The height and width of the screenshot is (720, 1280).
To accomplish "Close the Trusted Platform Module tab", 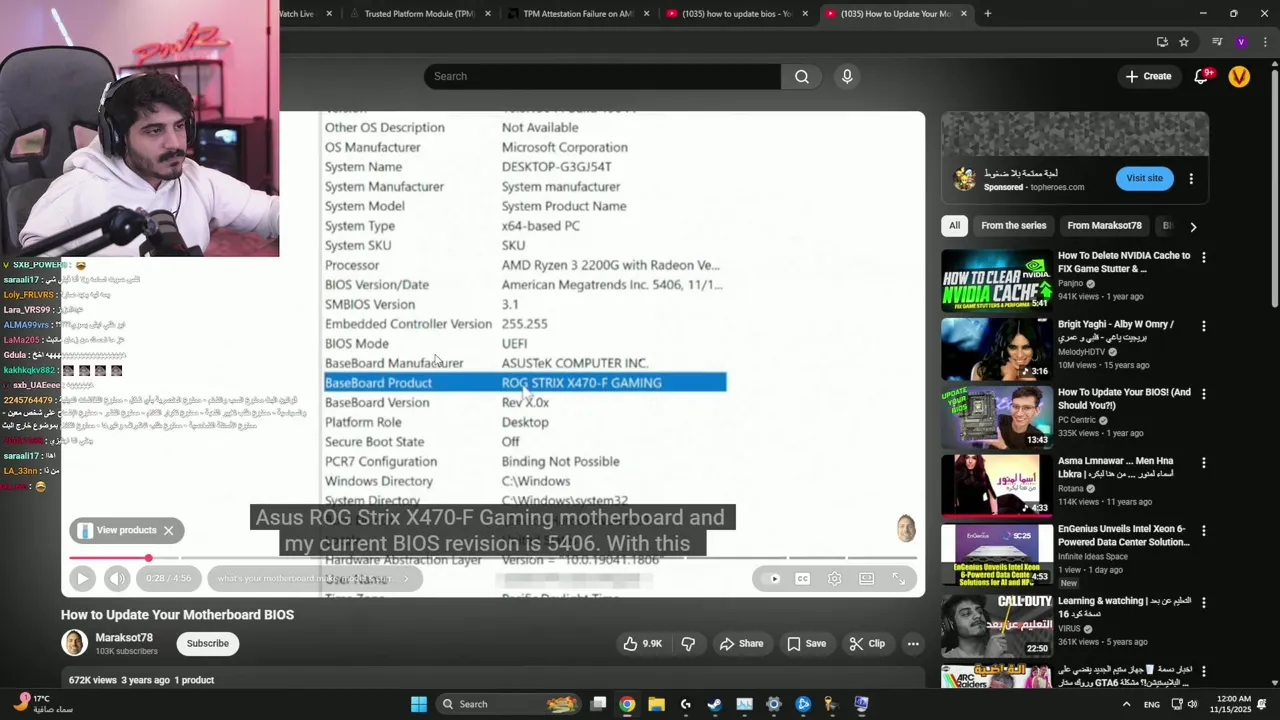I will [488, 14].
